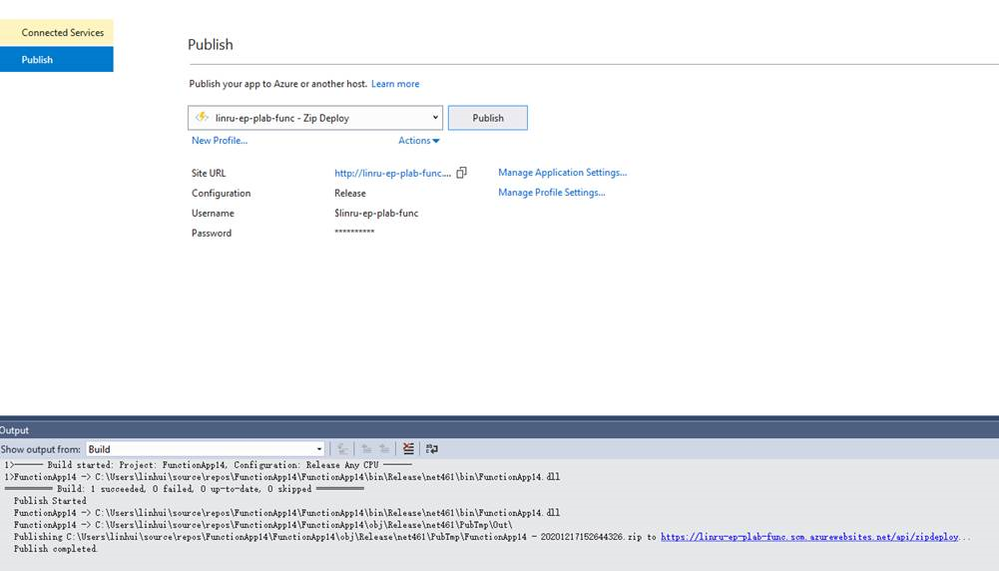Viewport: 999px width, 571px height.
Task: Click the Clear All output icon
Action: (408, 449)
